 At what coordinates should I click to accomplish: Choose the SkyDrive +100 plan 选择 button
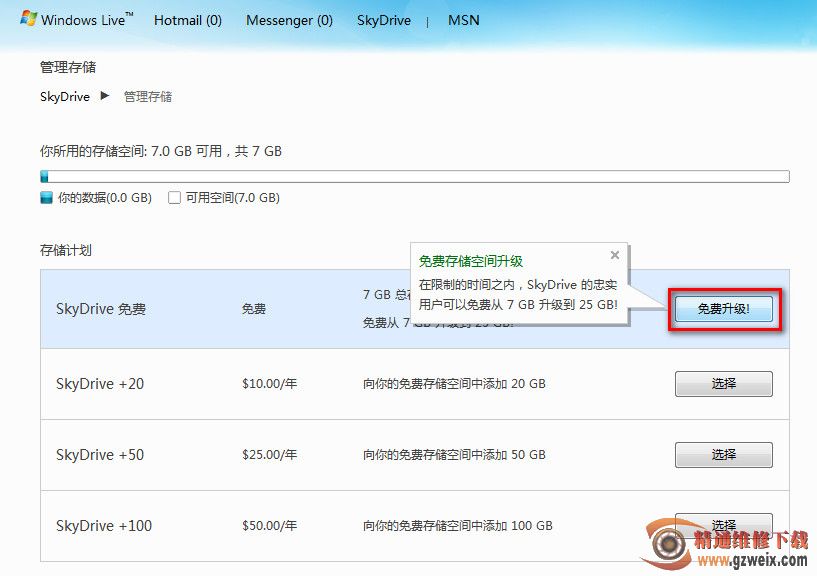[724, 525]
